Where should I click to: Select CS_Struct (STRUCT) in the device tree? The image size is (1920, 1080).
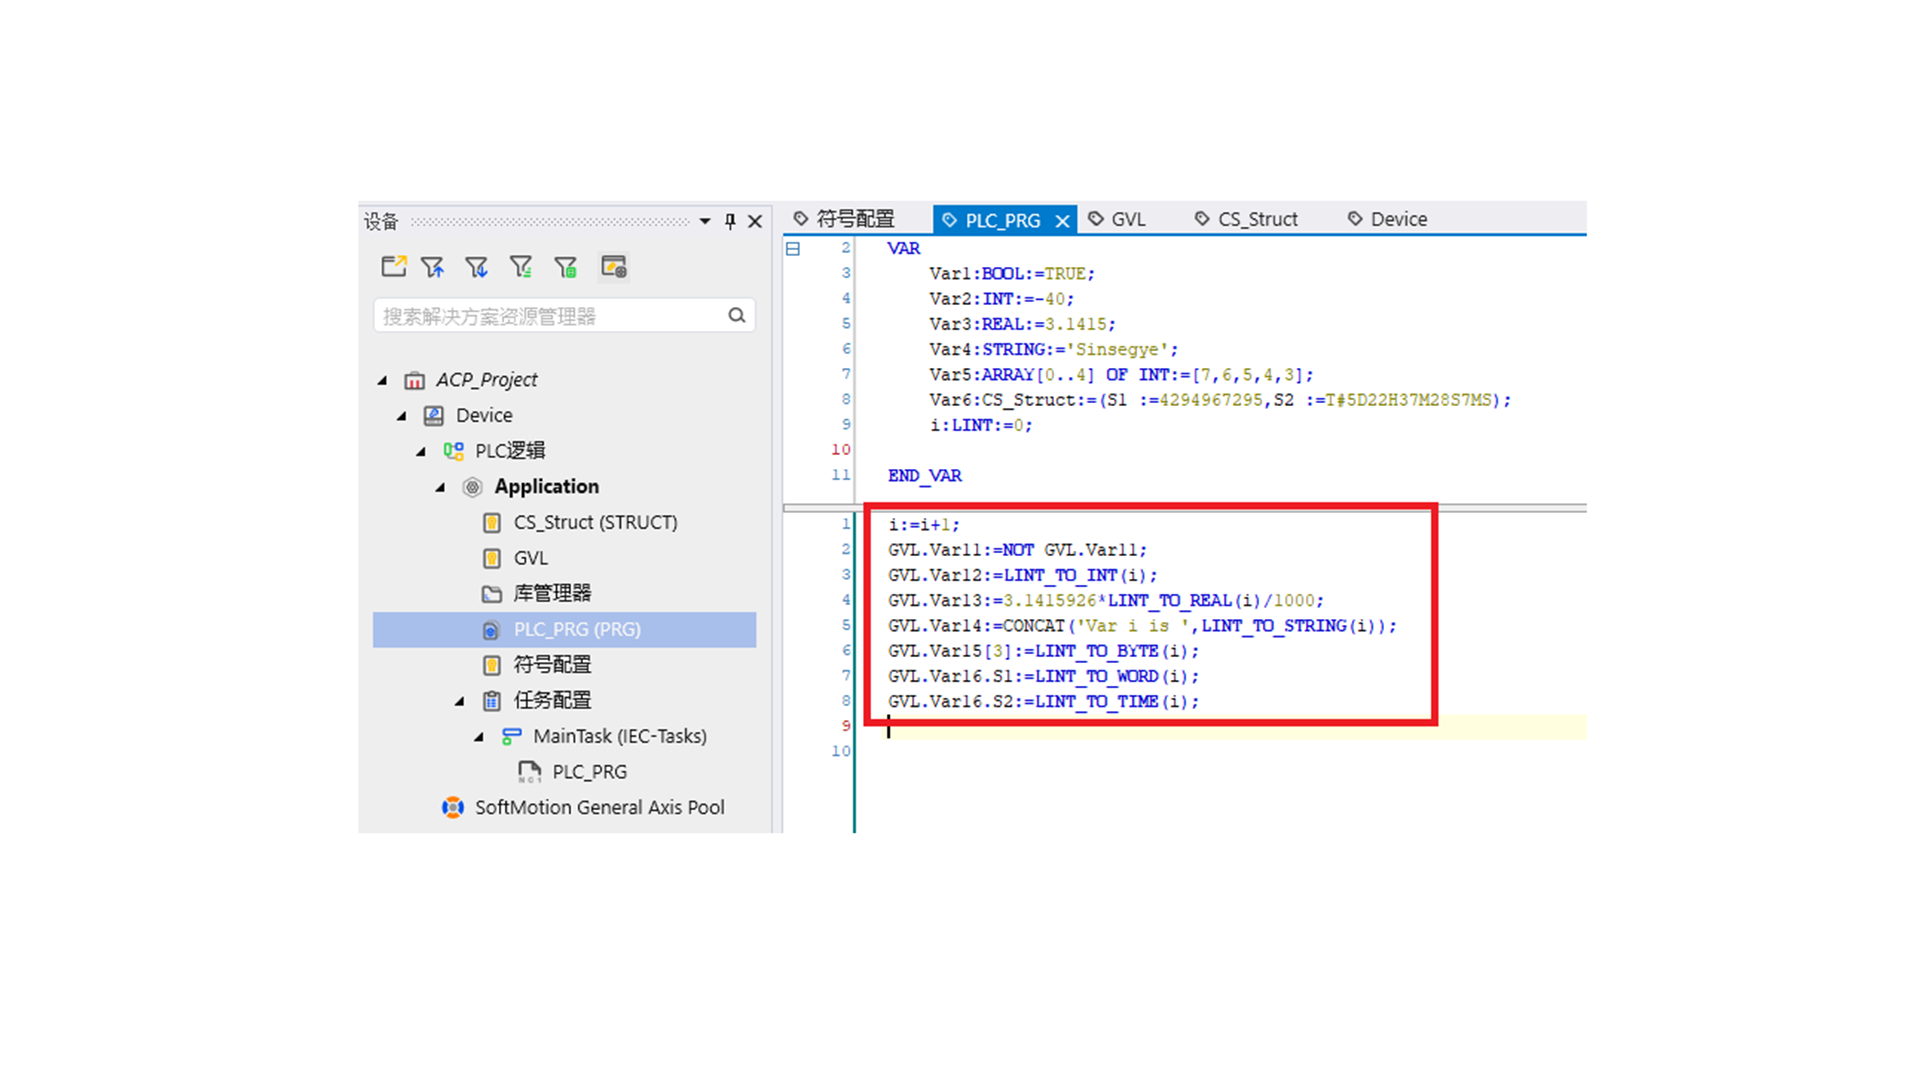point(595,522)
